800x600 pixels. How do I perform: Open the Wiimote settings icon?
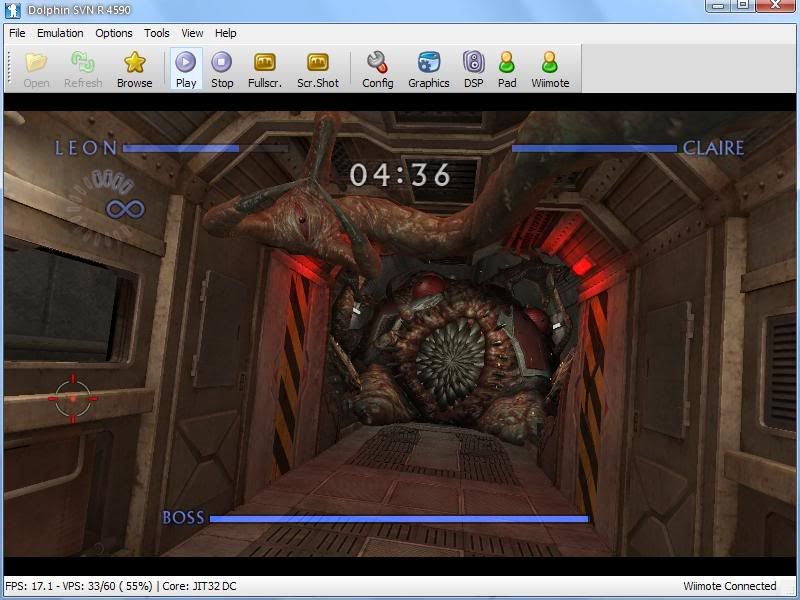(x=550, y=69)
